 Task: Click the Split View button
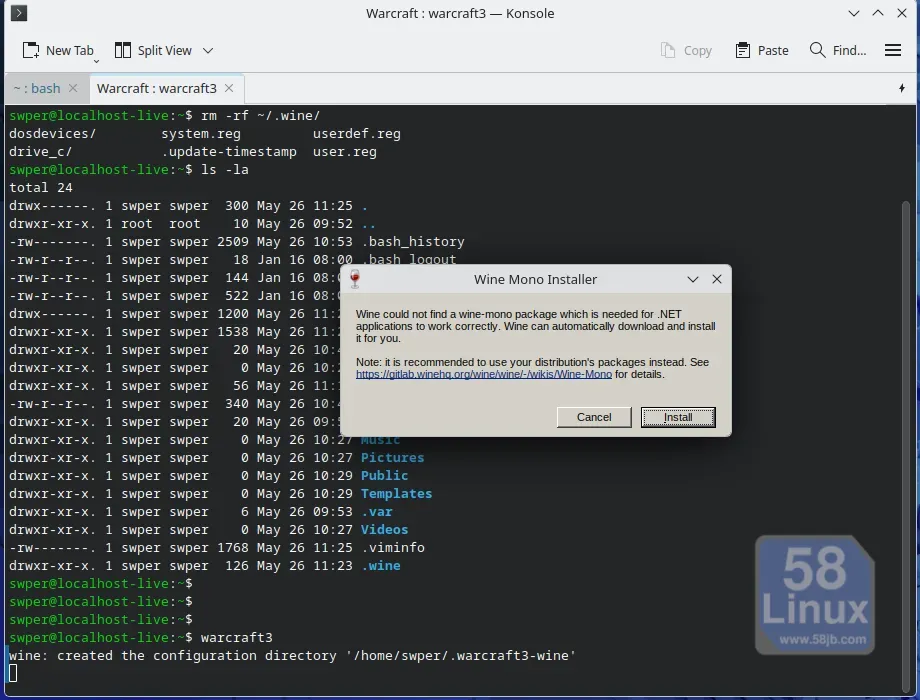153,50
